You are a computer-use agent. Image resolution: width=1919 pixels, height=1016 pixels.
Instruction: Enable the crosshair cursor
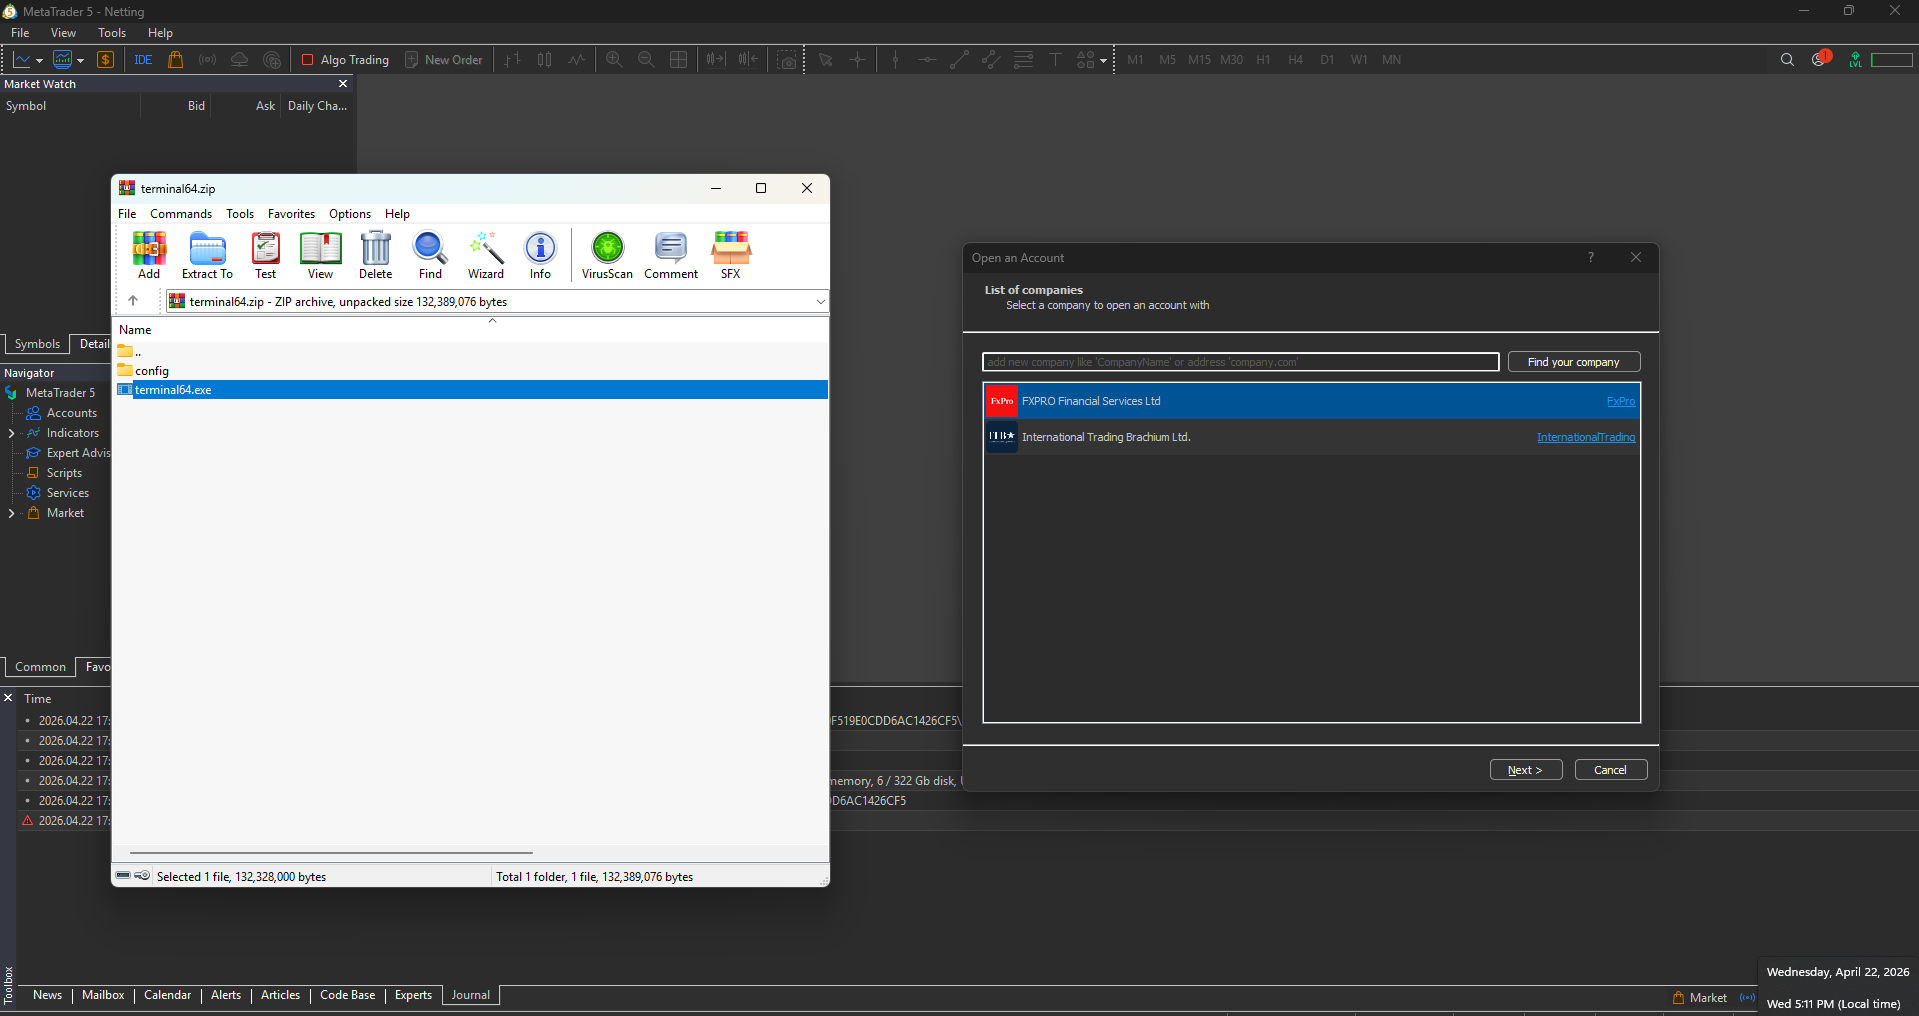pos(857,60)
